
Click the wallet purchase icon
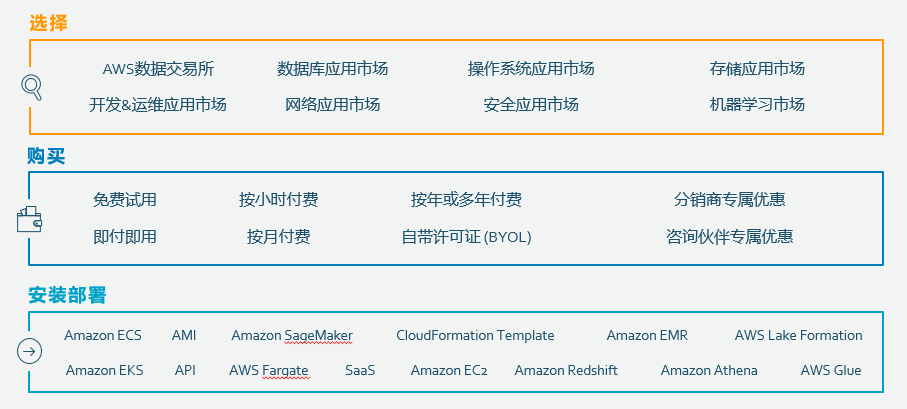[x=29, y=219]
